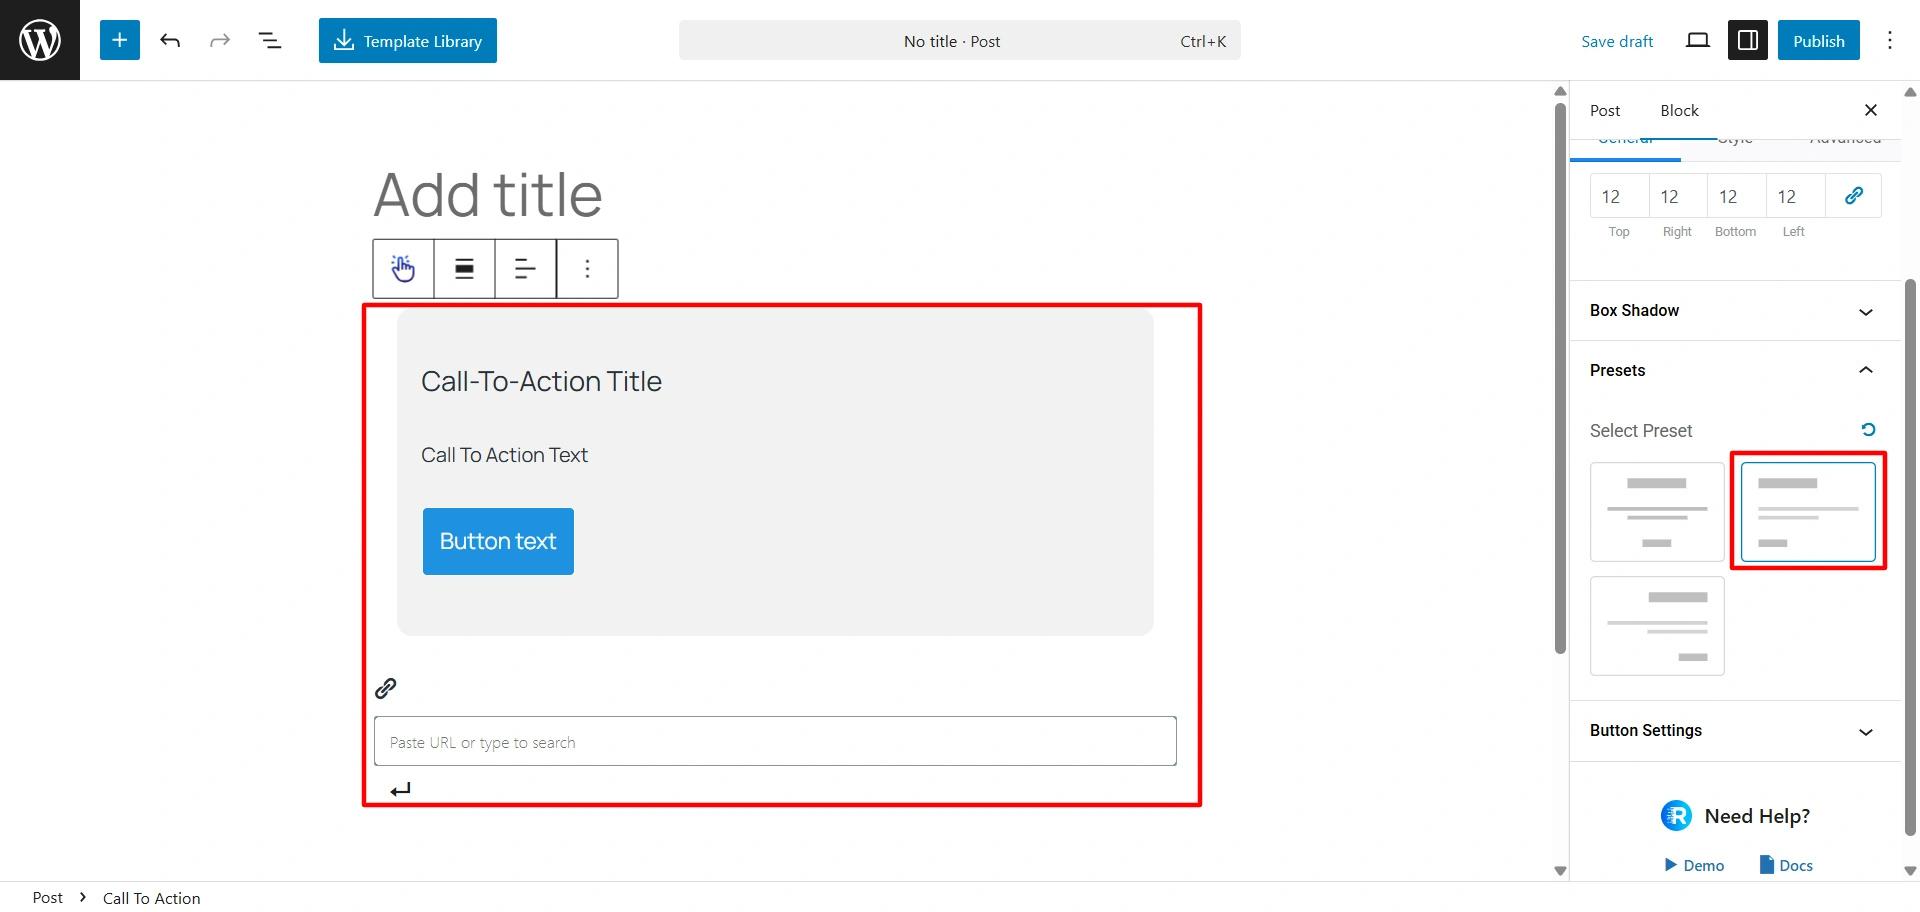Expand the Button Settings section
Screen dimensions: 1920x912
coord(1735,731)
